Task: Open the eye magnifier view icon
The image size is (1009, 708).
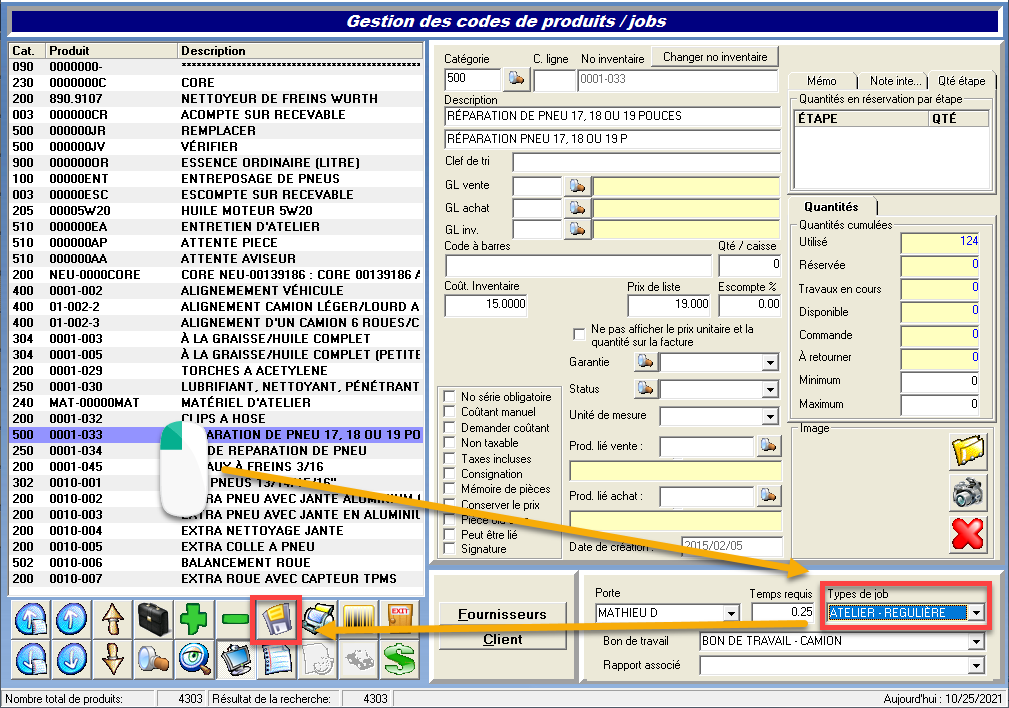Action: 194,660
